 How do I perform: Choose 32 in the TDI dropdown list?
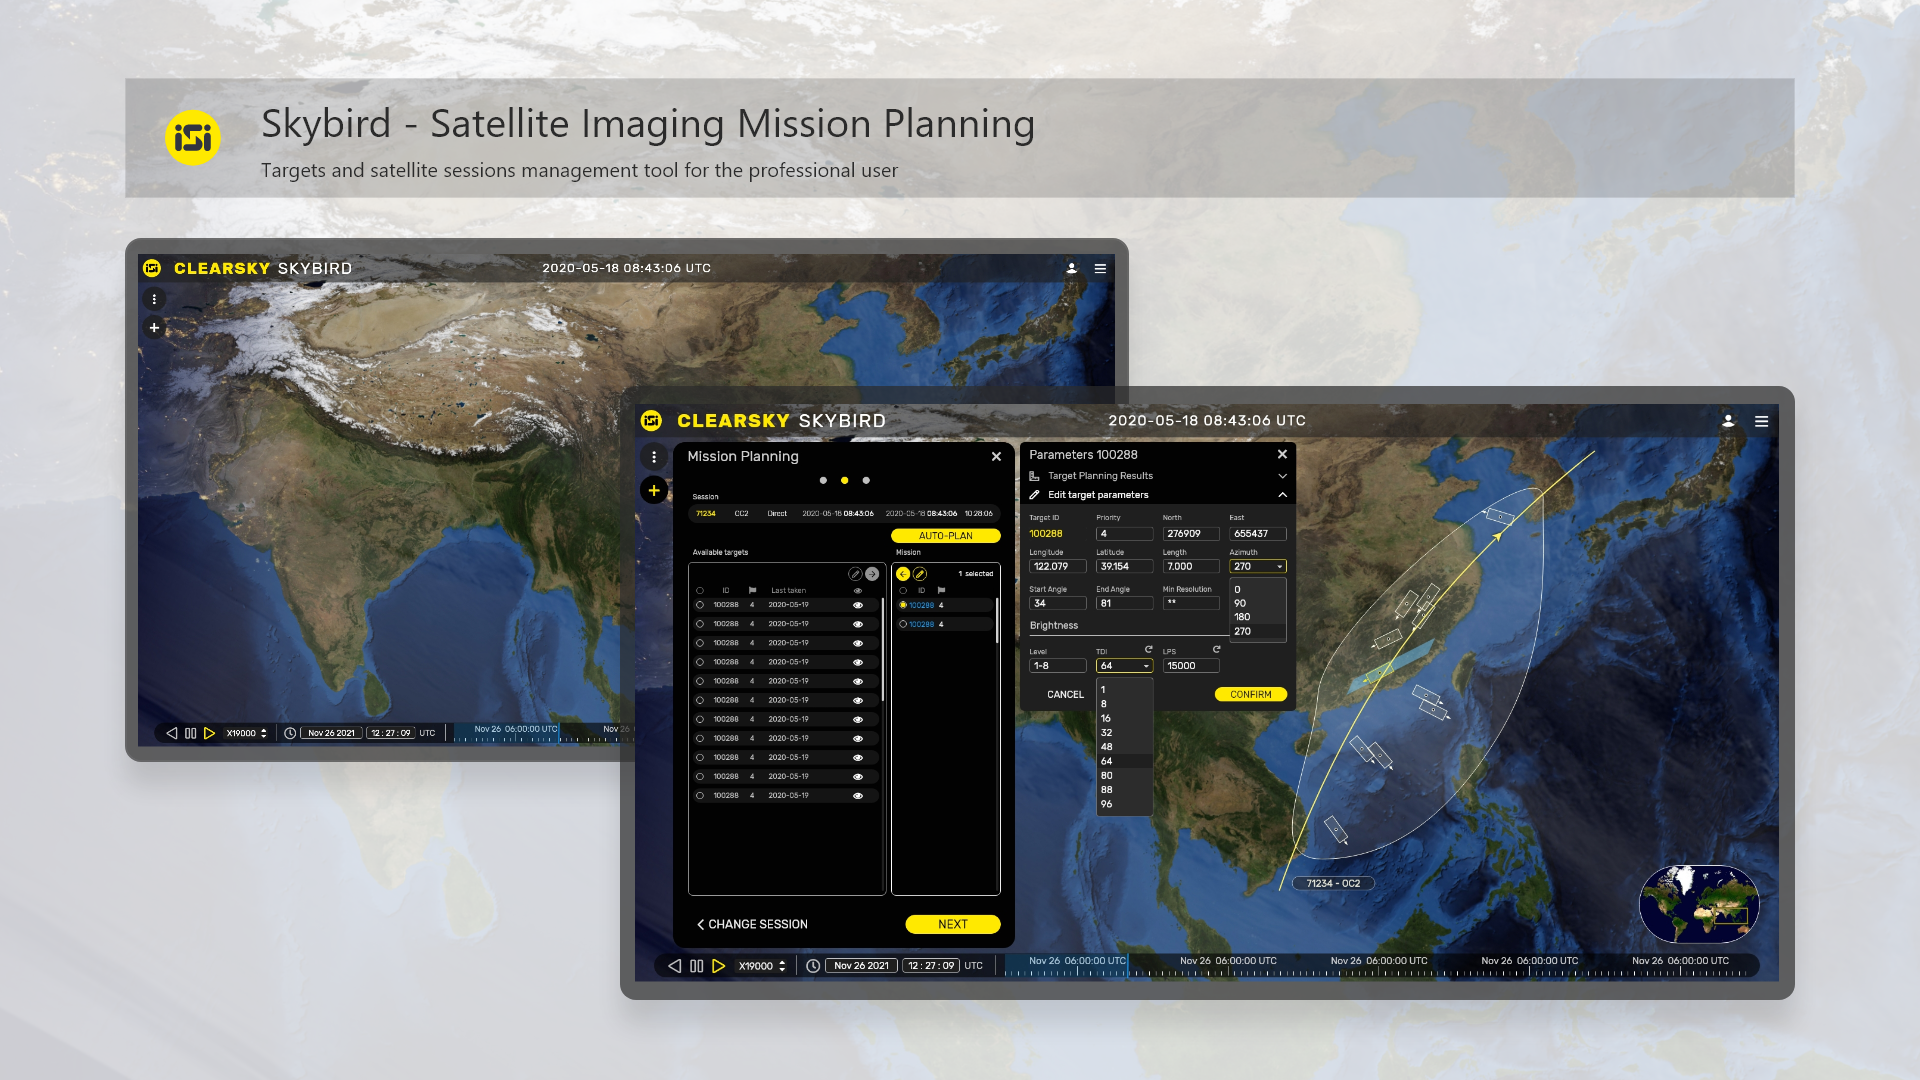pyautogui.click(x=1124, y=733)
